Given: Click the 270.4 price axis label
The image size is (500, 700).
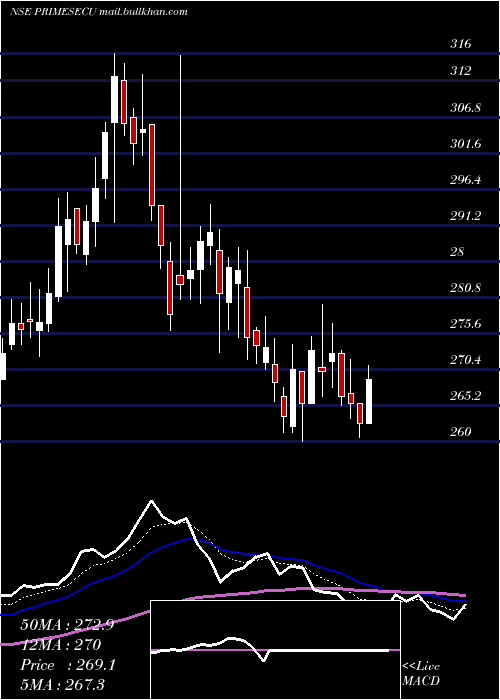Looking at the screenshot, I should (x=466, y=359).
